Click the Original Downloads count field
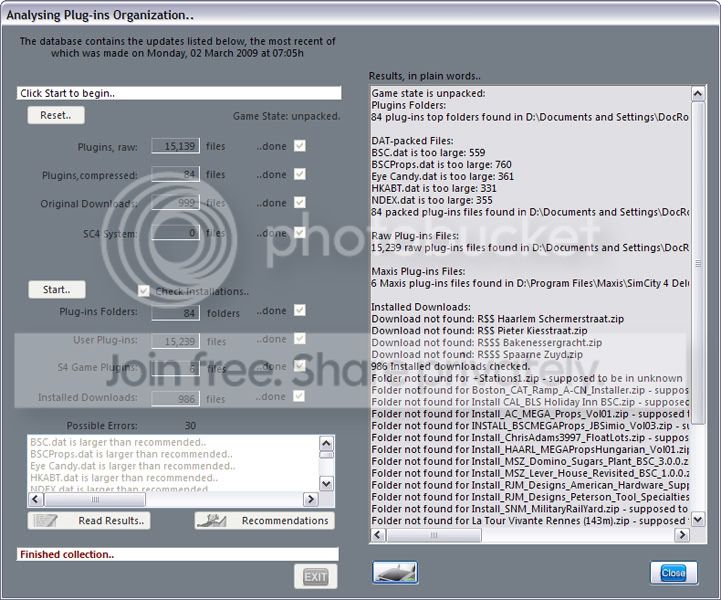The width and height of the screenshot is (721, 600). [176, 202]
